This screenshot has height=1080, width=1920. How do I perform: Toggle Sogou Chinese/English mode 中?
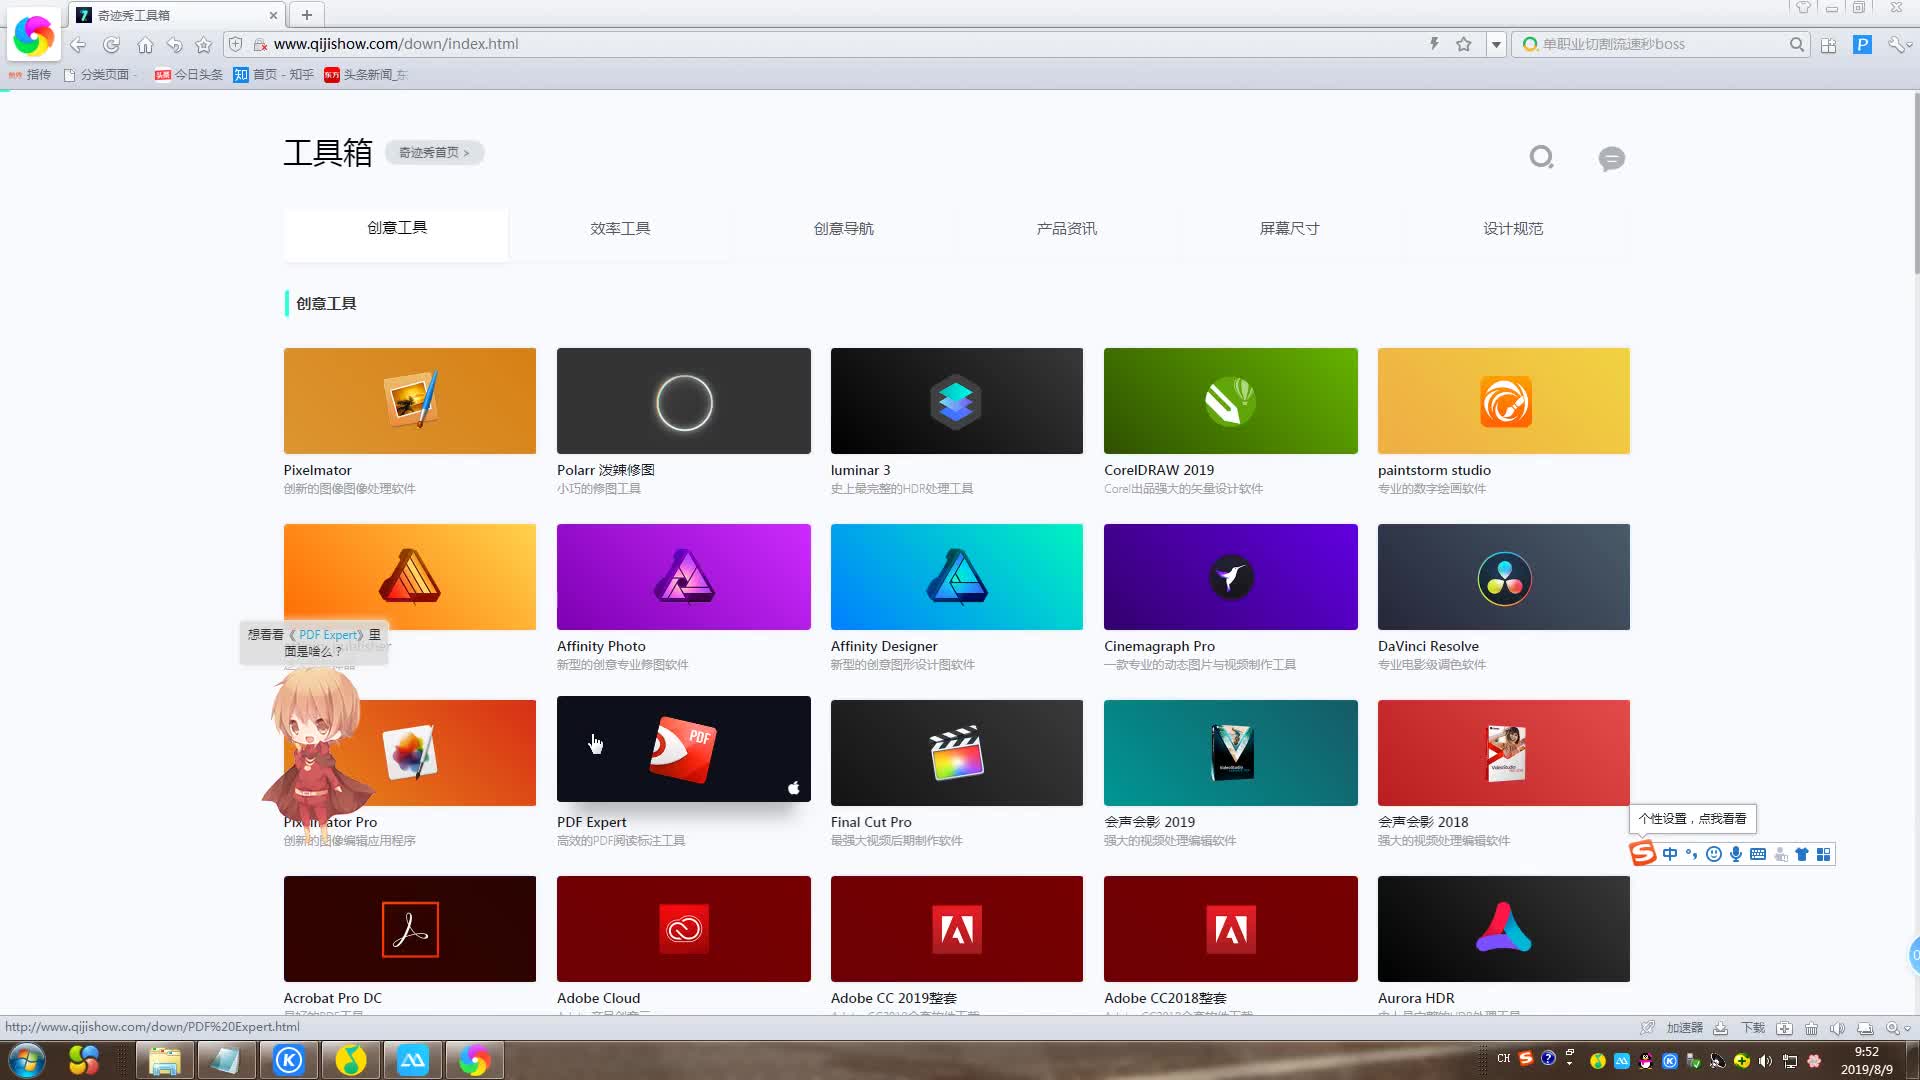(1669, 854)
